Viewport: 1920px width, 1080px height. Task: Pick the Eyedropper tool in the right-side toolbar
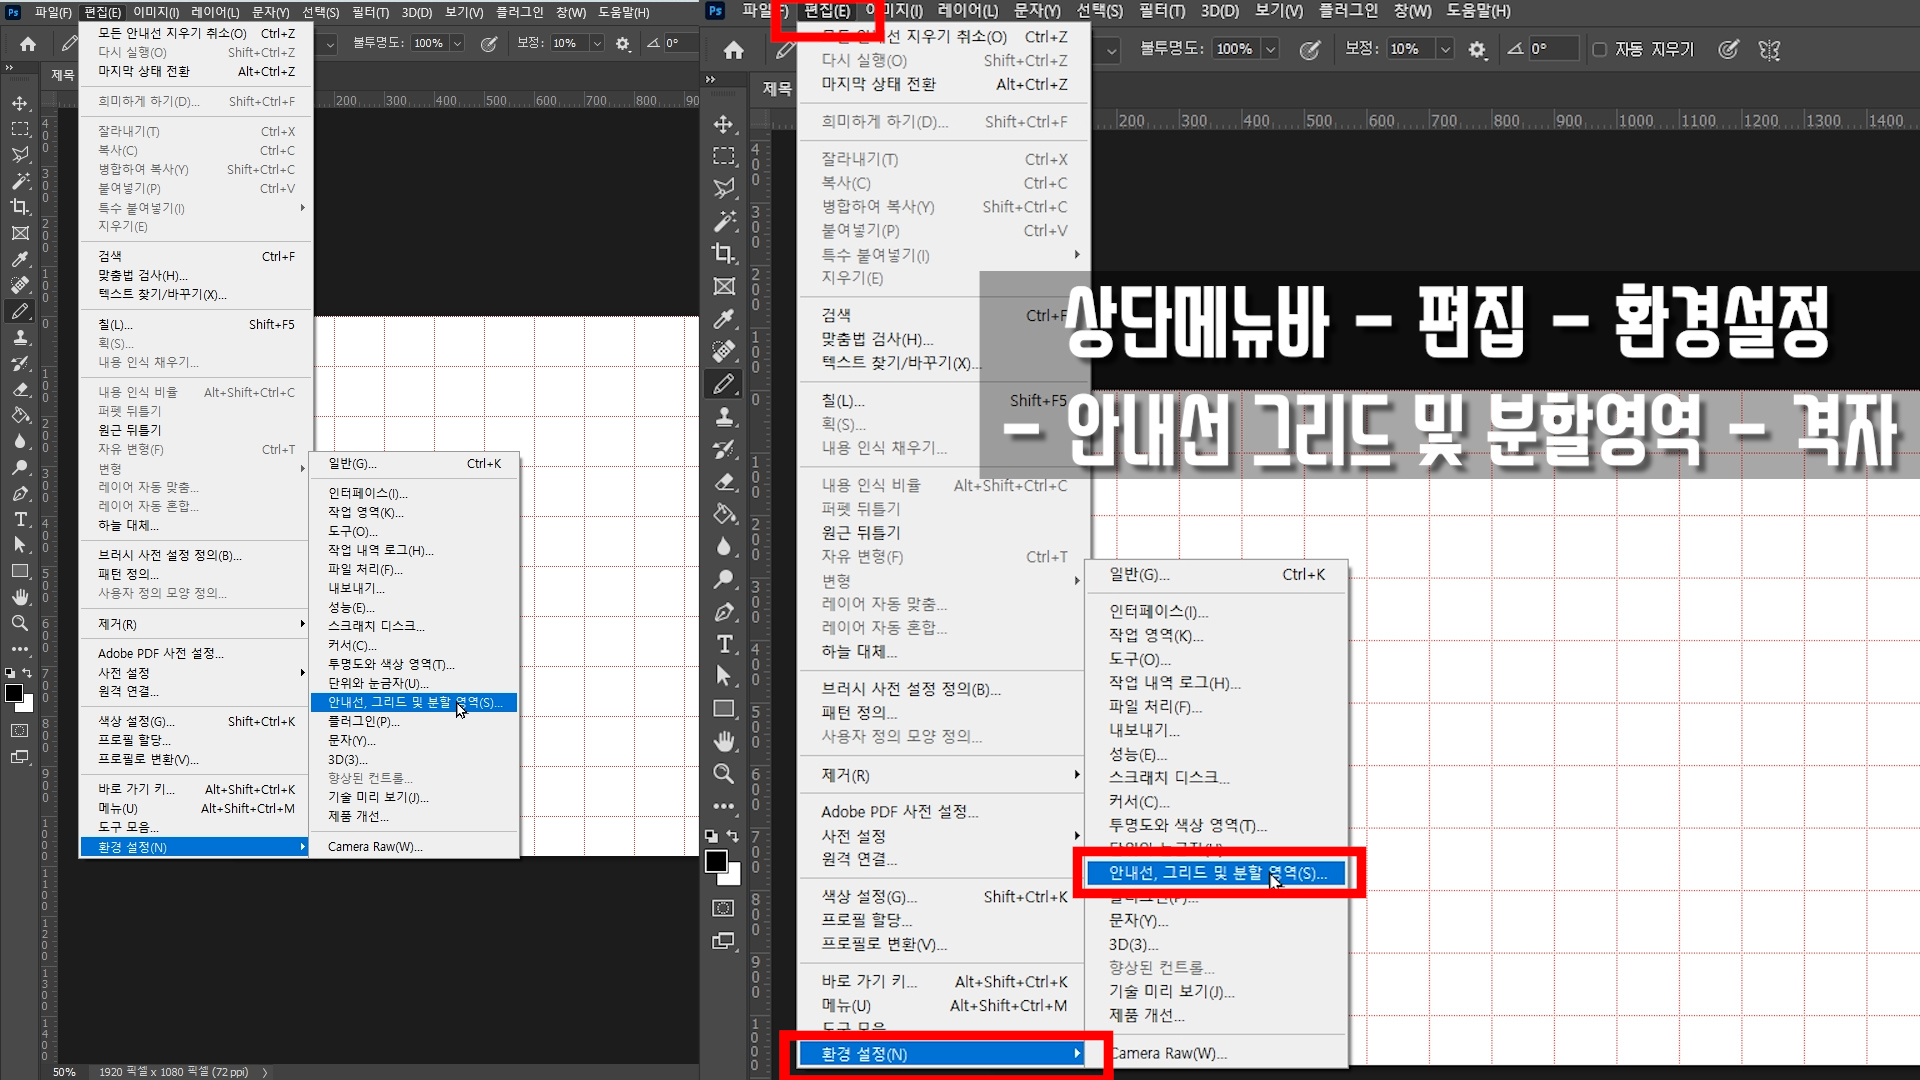[724, 319]
